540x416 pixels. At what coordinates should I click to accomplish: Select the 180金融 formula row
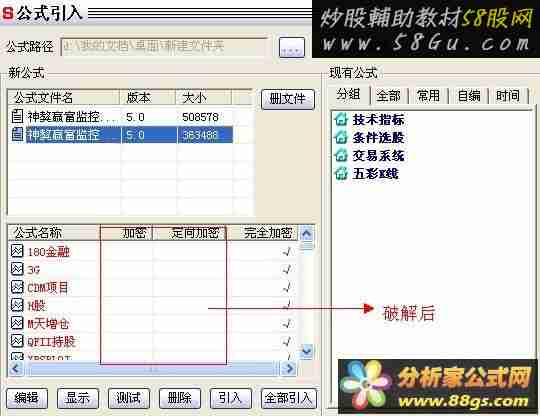[x=153, y=251]
